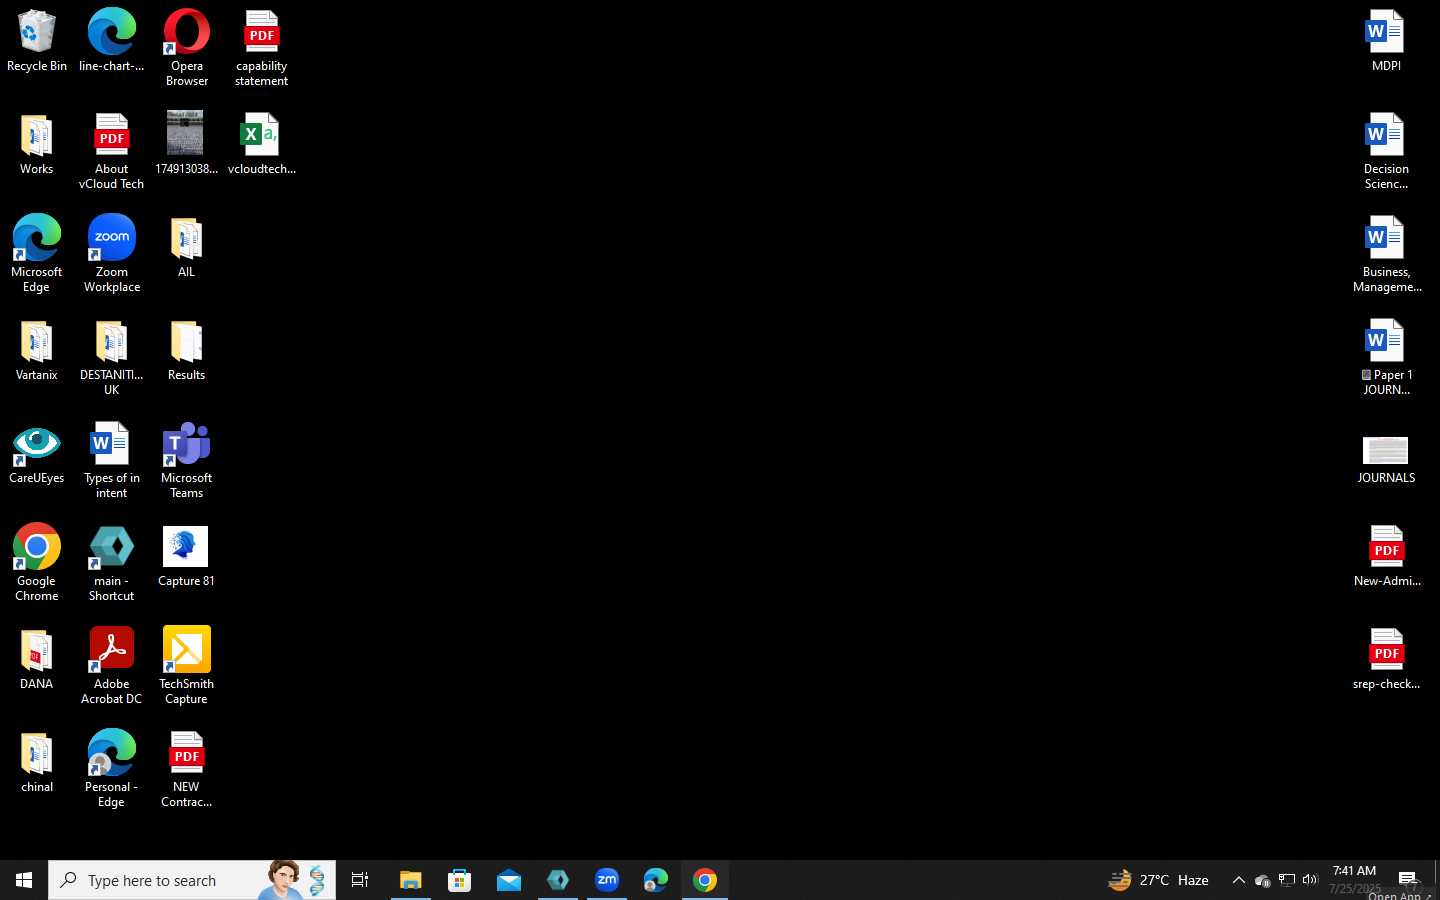Switch to teal hexagon app on taskbar
Screen dimensions: 1440x900
click(557, 880)
